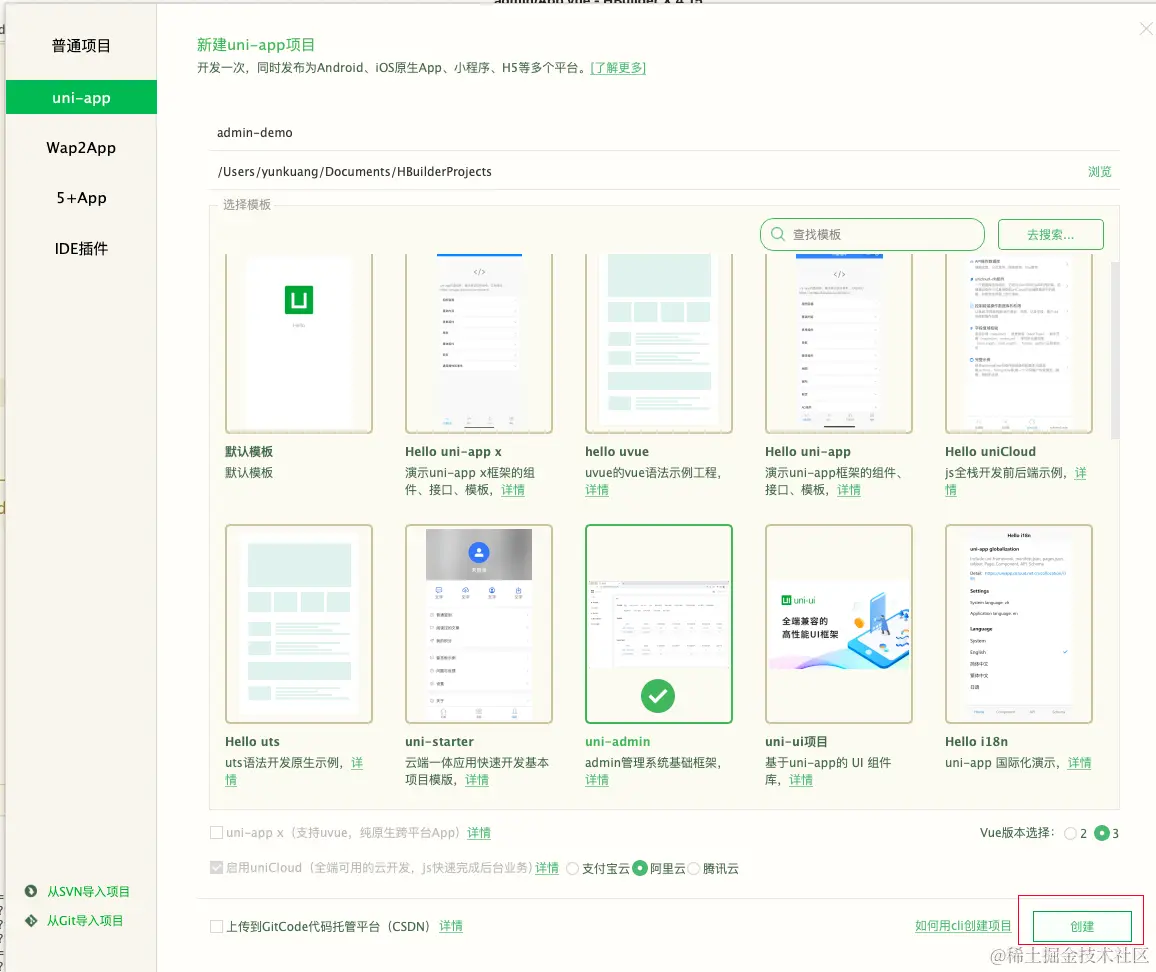The height and width of the screenshot is (972, 1156).
Task: Open 详情 link for Hello i18n
Action: coord(1079,763)
